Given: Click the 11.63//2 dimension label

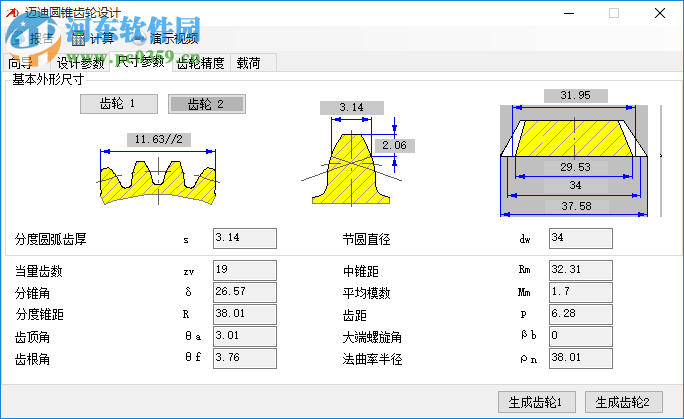Looking at the screenshot, I should pos(159,140).
